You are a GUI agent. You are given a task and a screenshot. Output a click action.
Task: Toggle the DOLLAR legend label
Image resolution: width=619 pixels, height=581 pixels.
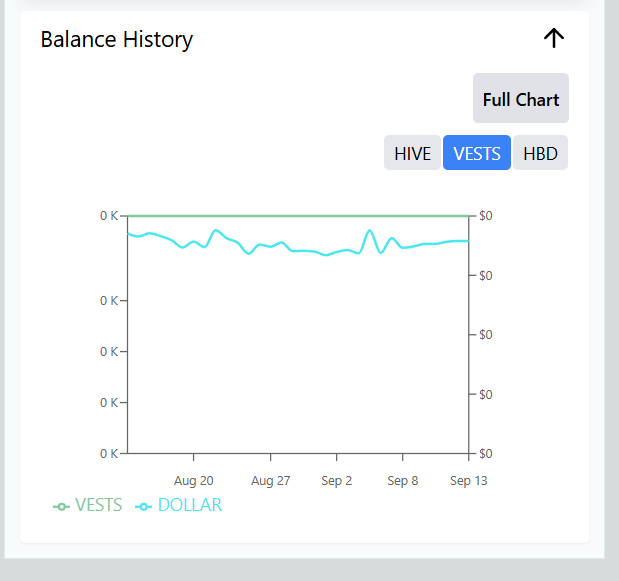(x=190, y=505)
